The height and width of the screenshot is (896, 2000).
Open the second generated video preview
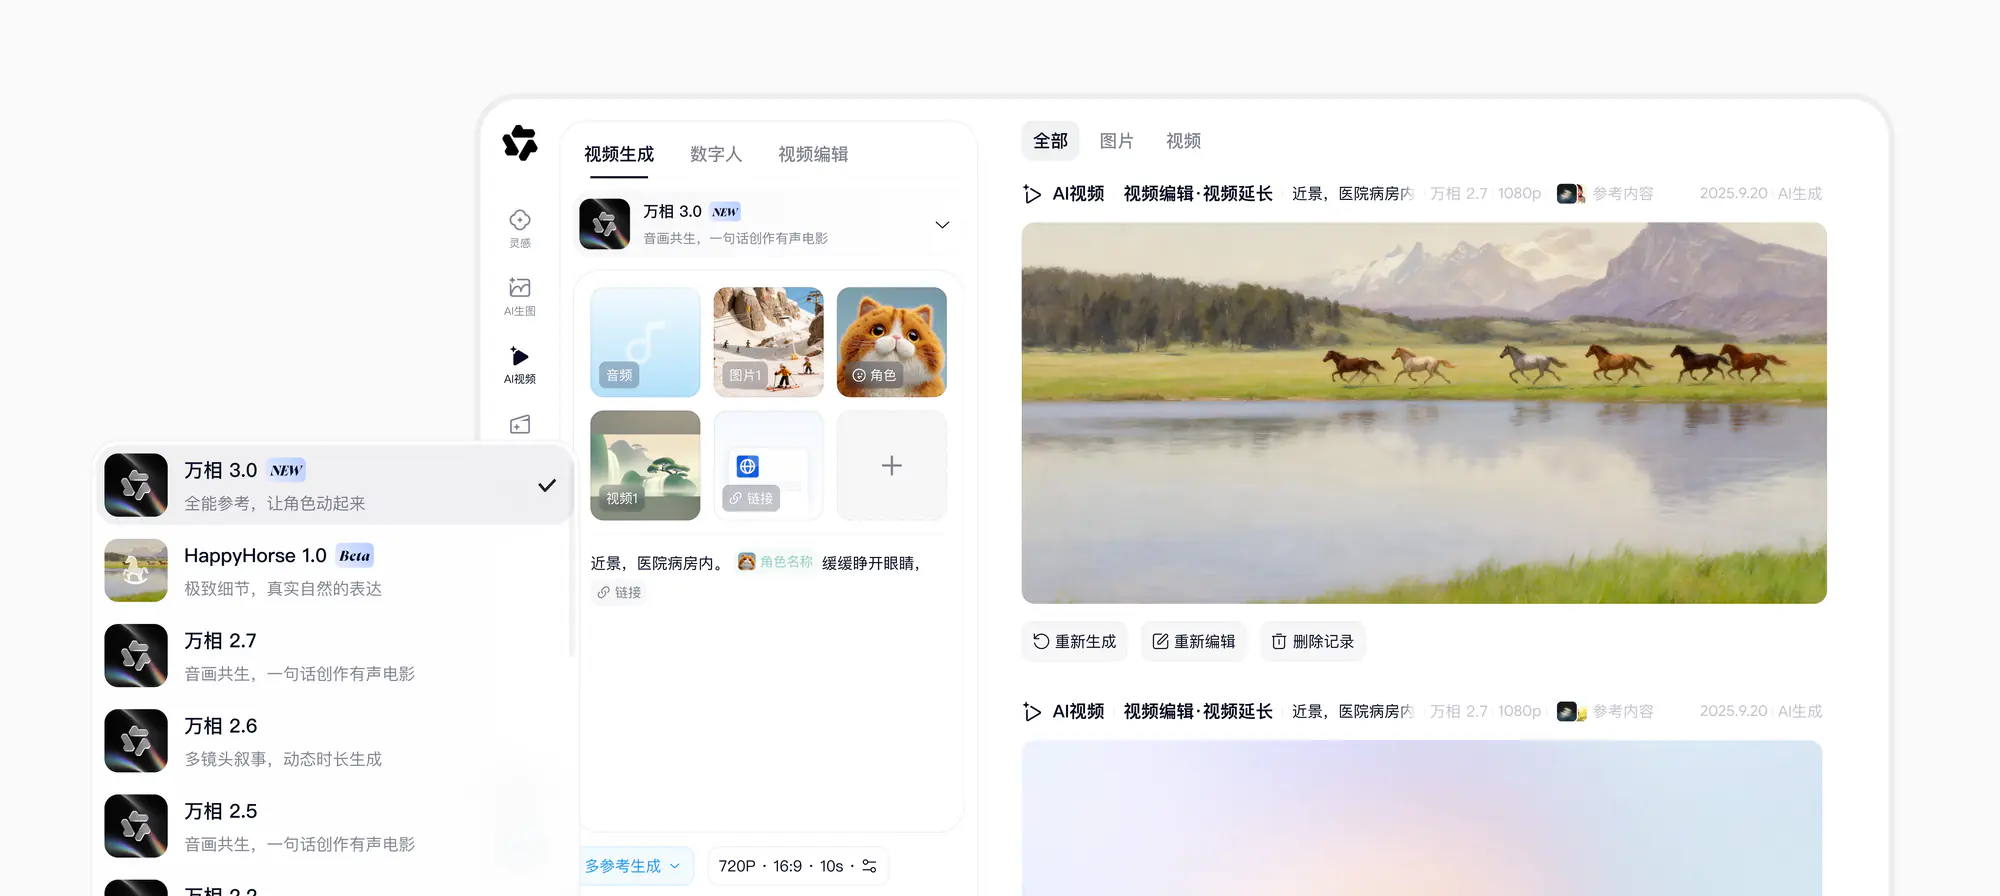pyautogui.click(x=1422, y=818)
